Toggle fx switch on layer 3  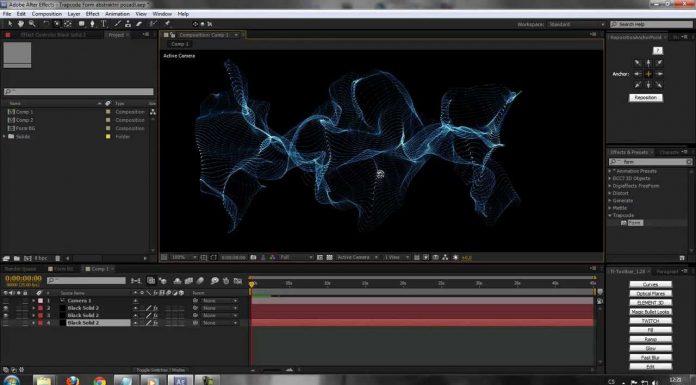(155, 316)
